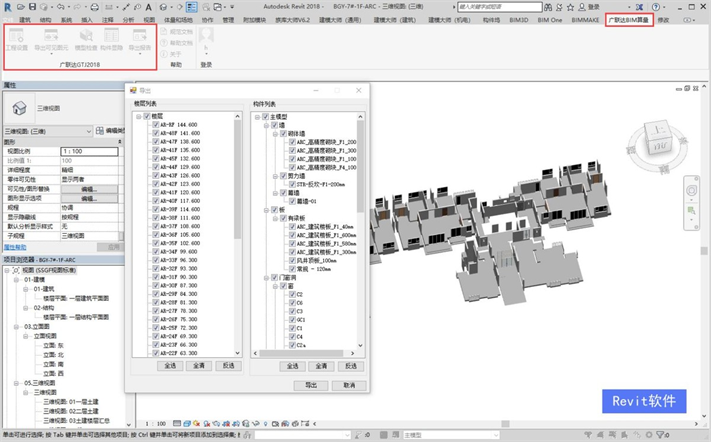This screenshot has height=442, width=711.
Task: Click the floor list vertical scrollbar
Action: click(x=238, y=179)
